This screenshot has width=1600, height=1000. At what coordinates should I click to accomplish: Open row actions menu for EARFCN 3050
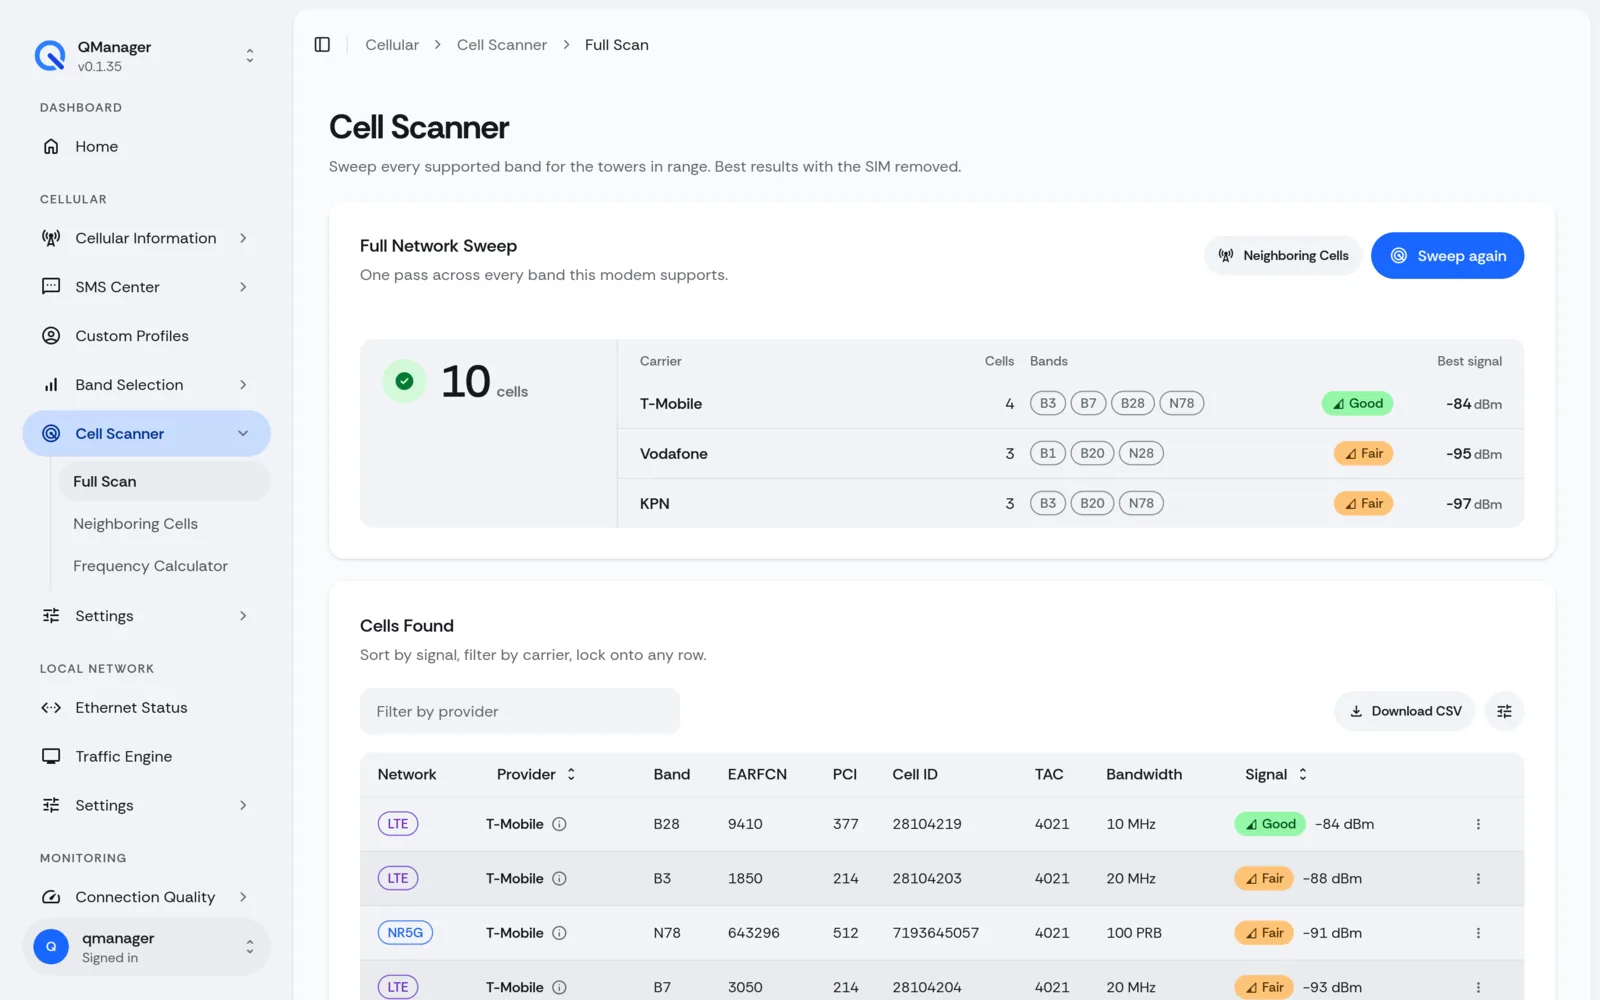coord(1478,987)
